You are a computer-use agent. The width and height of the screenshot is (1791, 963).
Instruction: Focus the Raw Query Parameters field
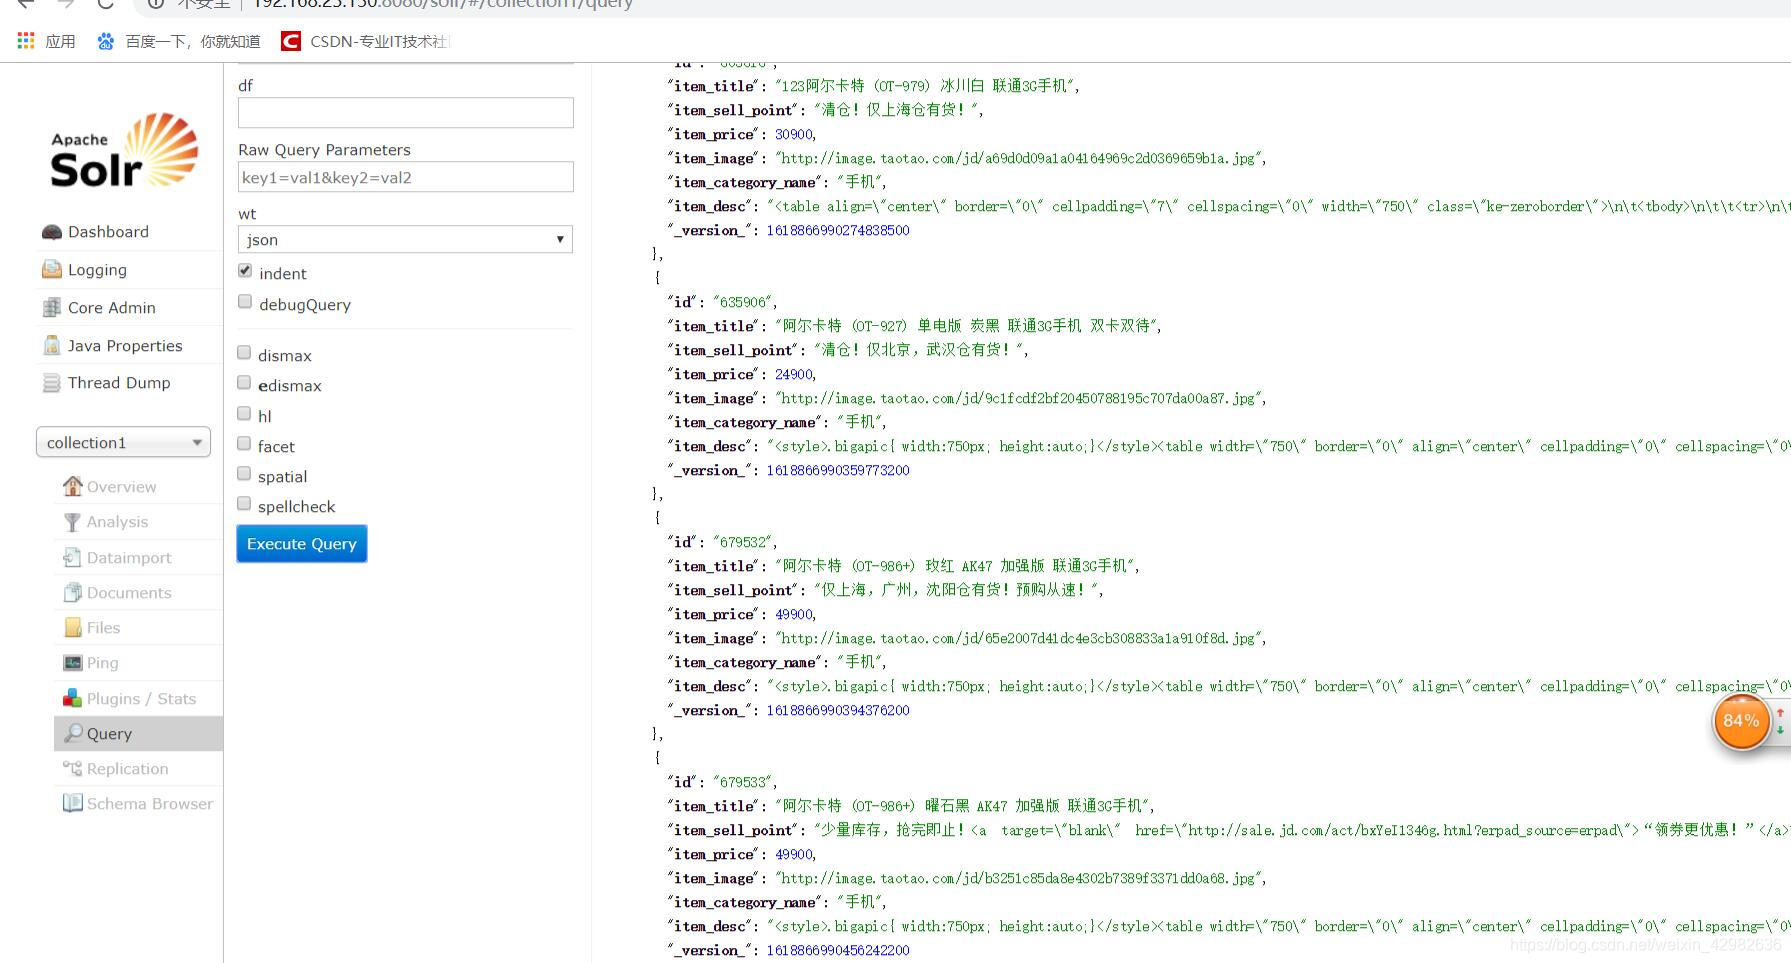(x=406, y=177)
